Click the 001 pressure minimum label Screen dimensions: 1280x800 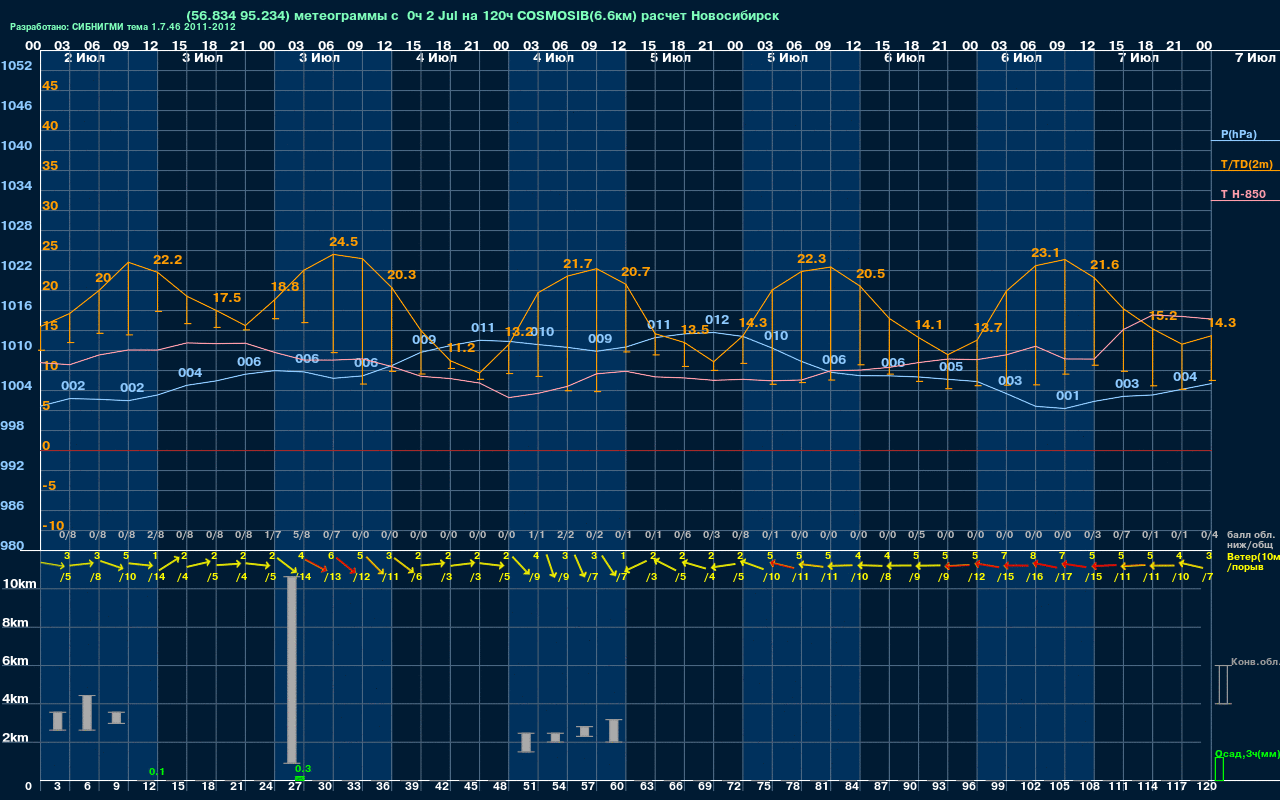[x=1068, y=396]
